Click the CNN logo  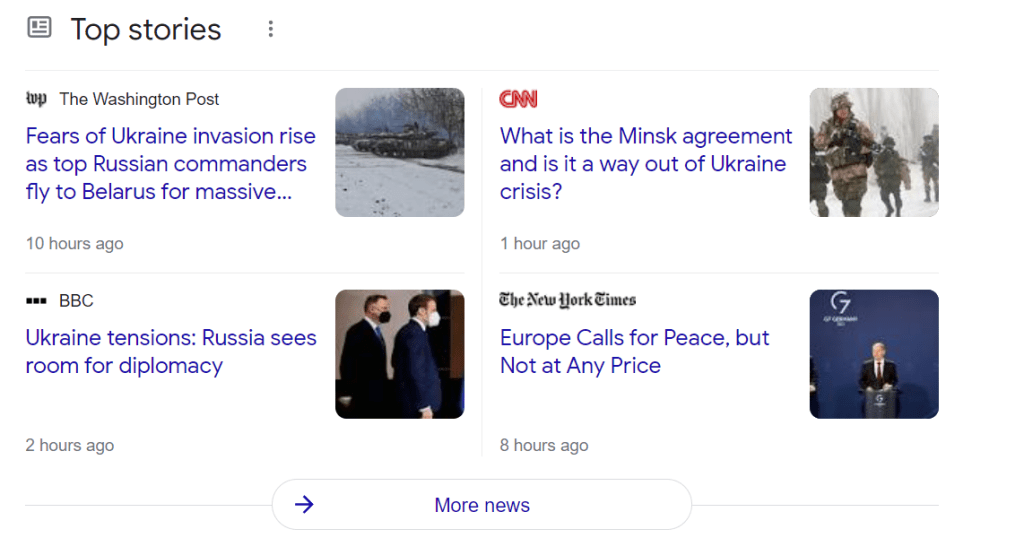point(518,99)
